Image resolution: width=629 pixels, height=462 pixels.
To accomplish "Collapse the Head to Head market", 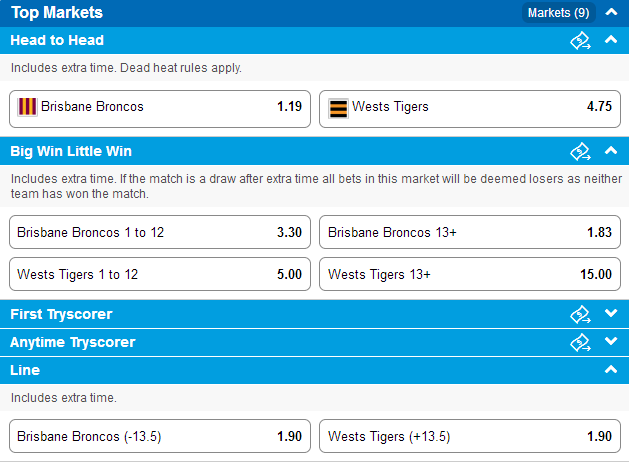I will pos(611,39).
